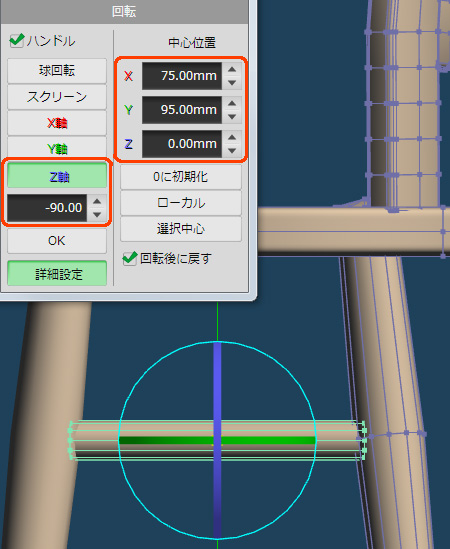Screen dimensions: 450x549
Task: Toggle the 詳細設定 button
Action: coord(57,273)
